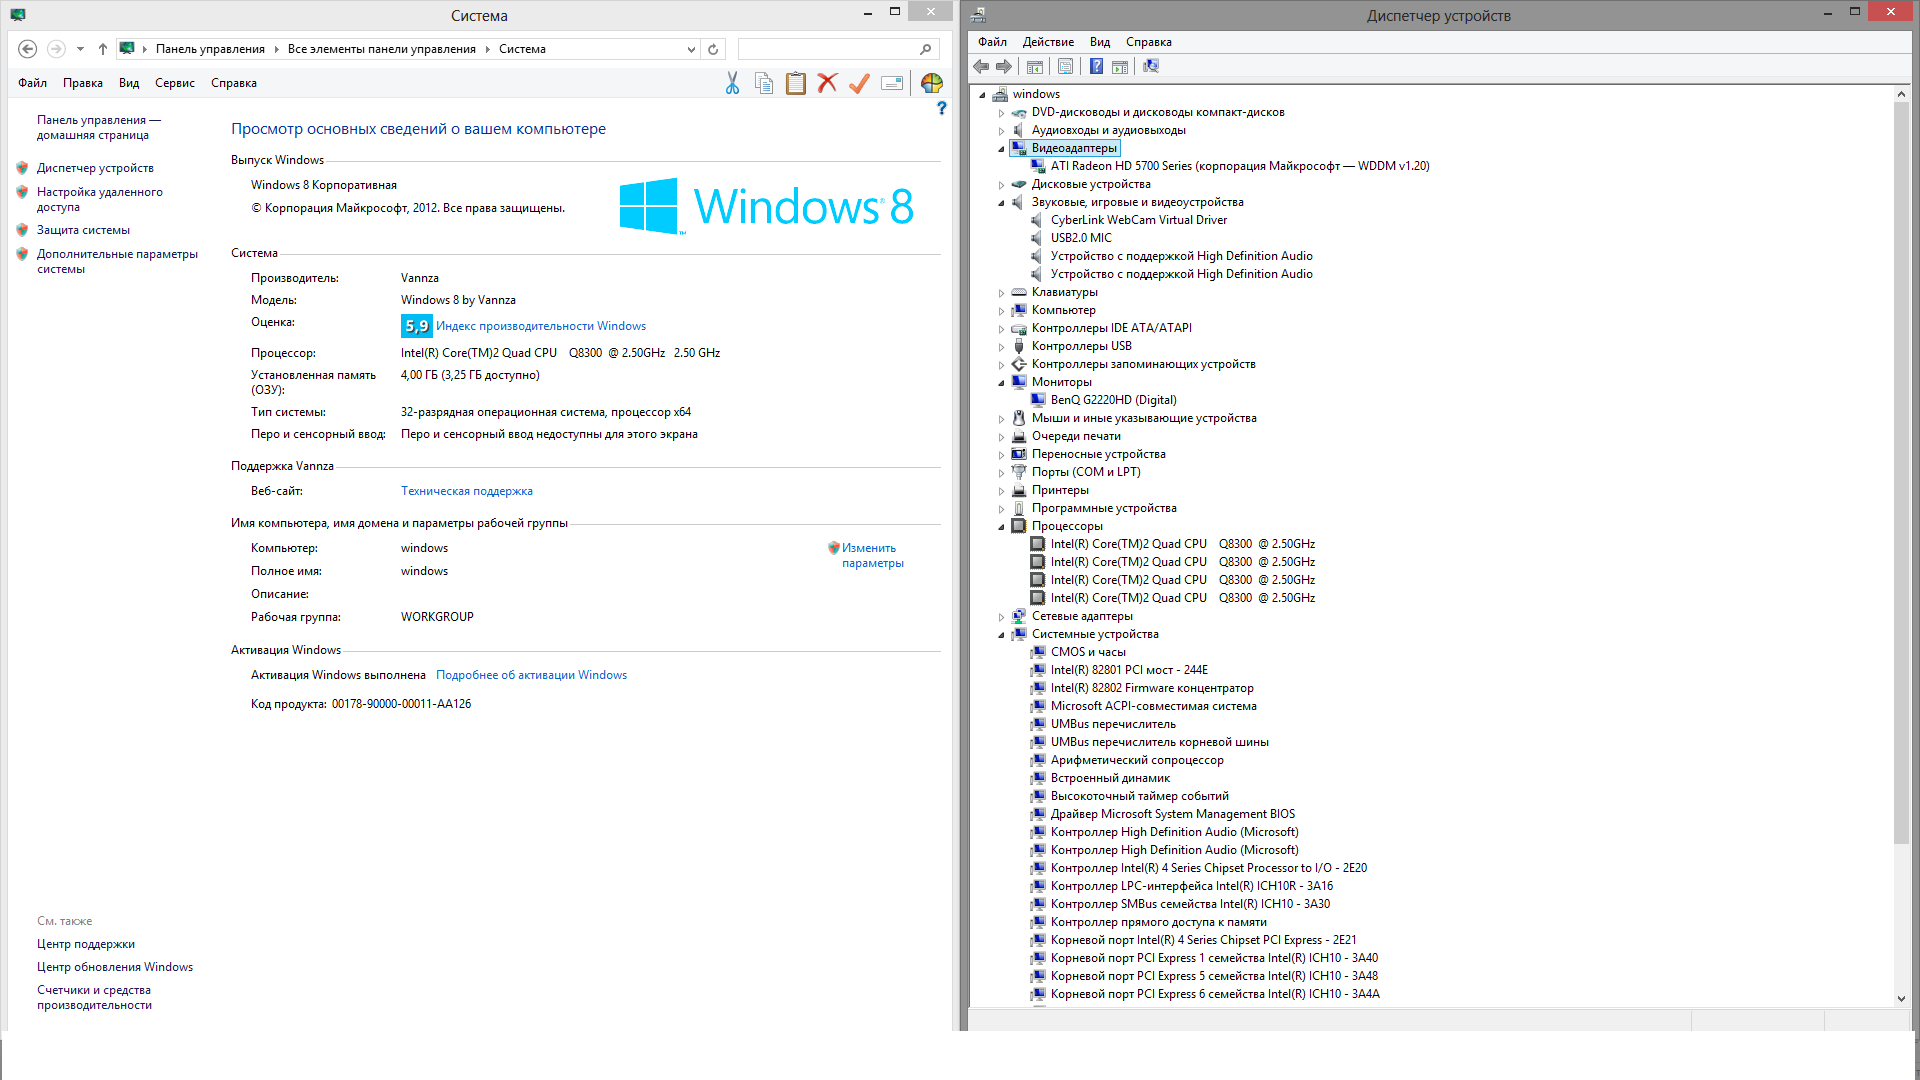Collapse the Видеоадаптеры node

[1001, 149]
